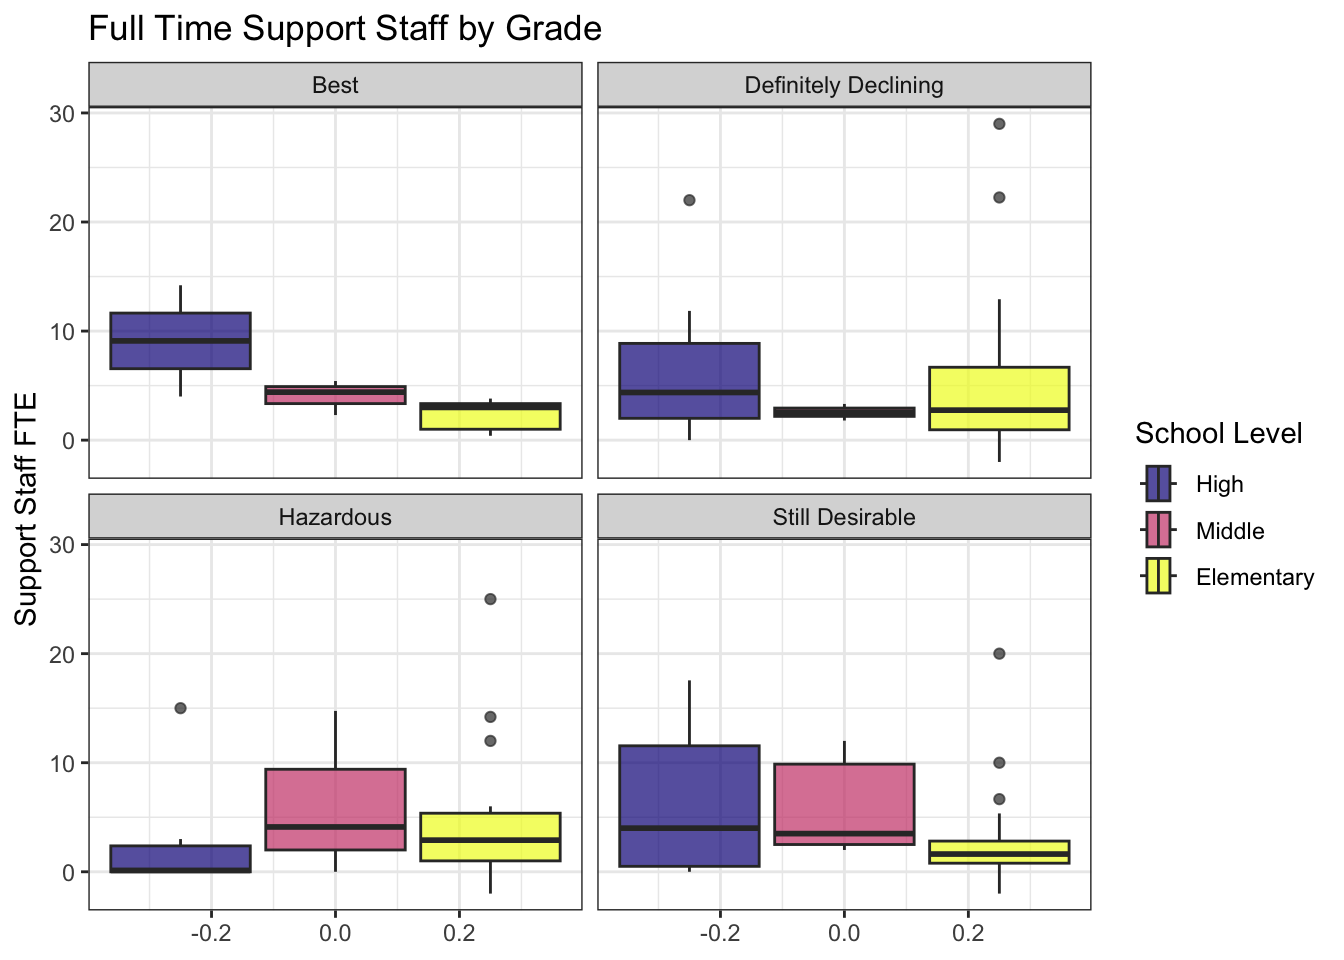Select the Best facet header
Image resolution: width=1344 pixels, height=960 pixels.
[335, 85]
